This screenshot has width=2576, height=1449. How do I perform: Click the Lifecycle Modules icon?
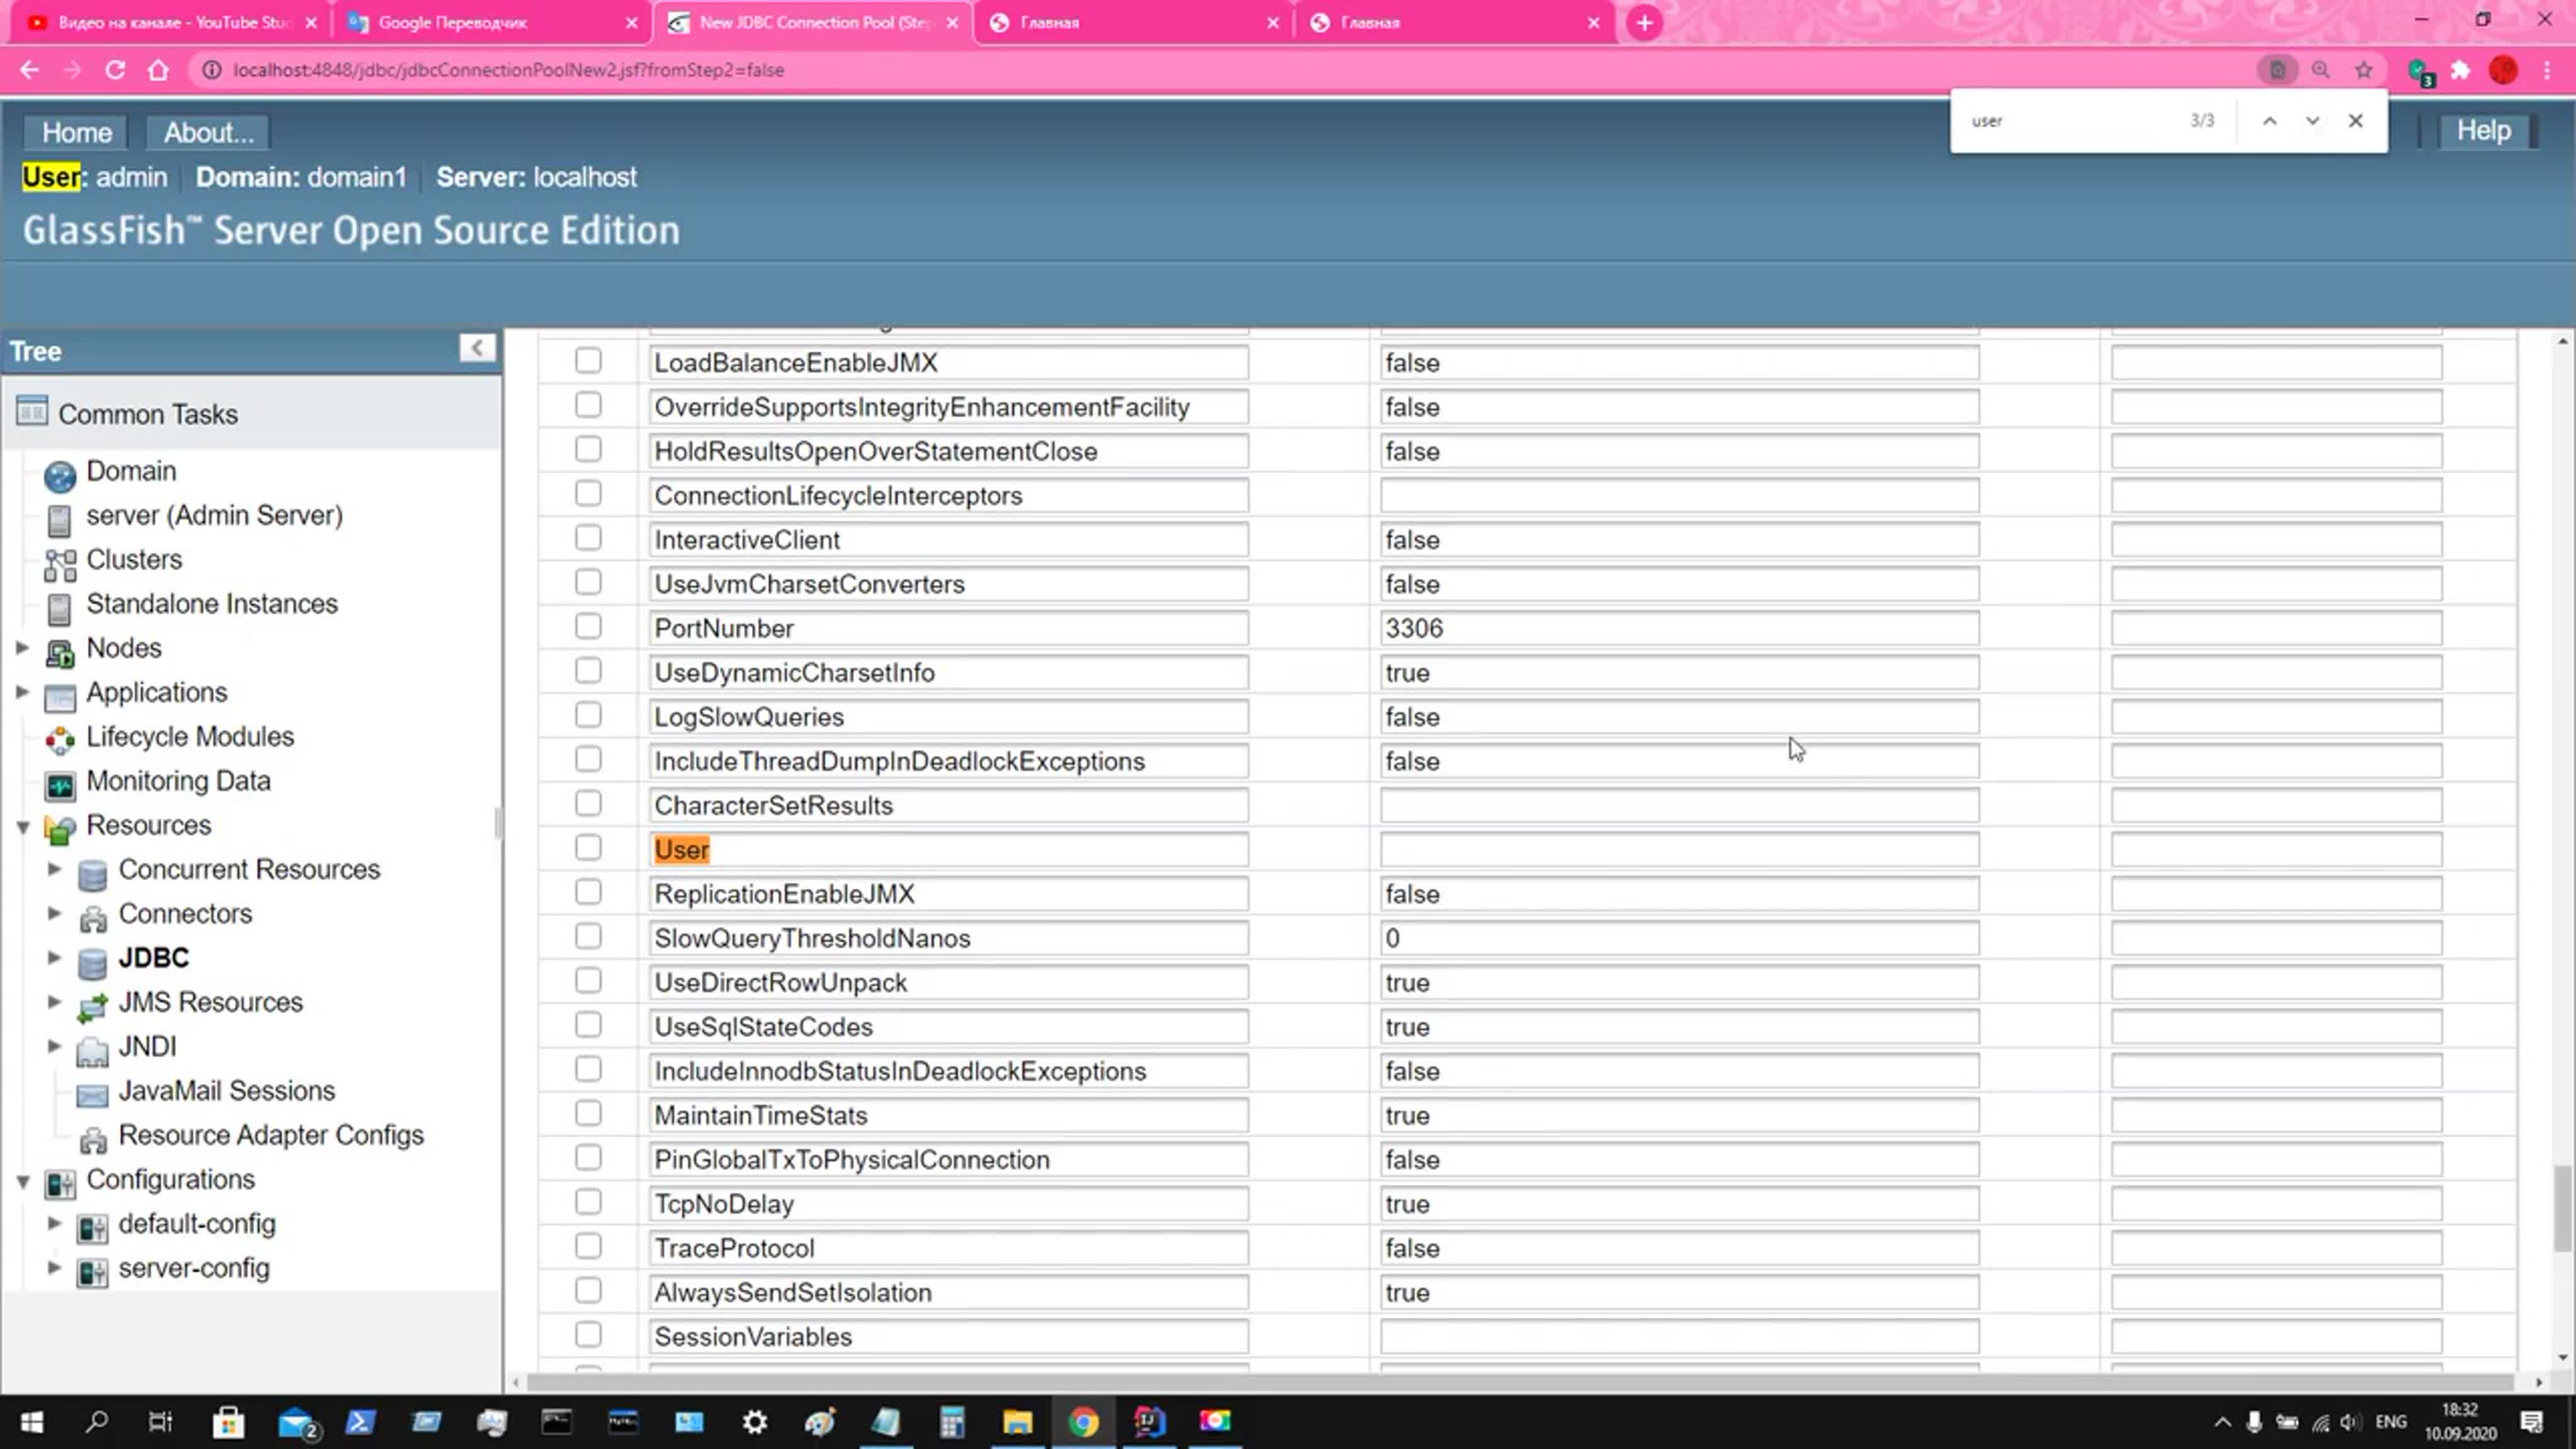tap(60, 741)
